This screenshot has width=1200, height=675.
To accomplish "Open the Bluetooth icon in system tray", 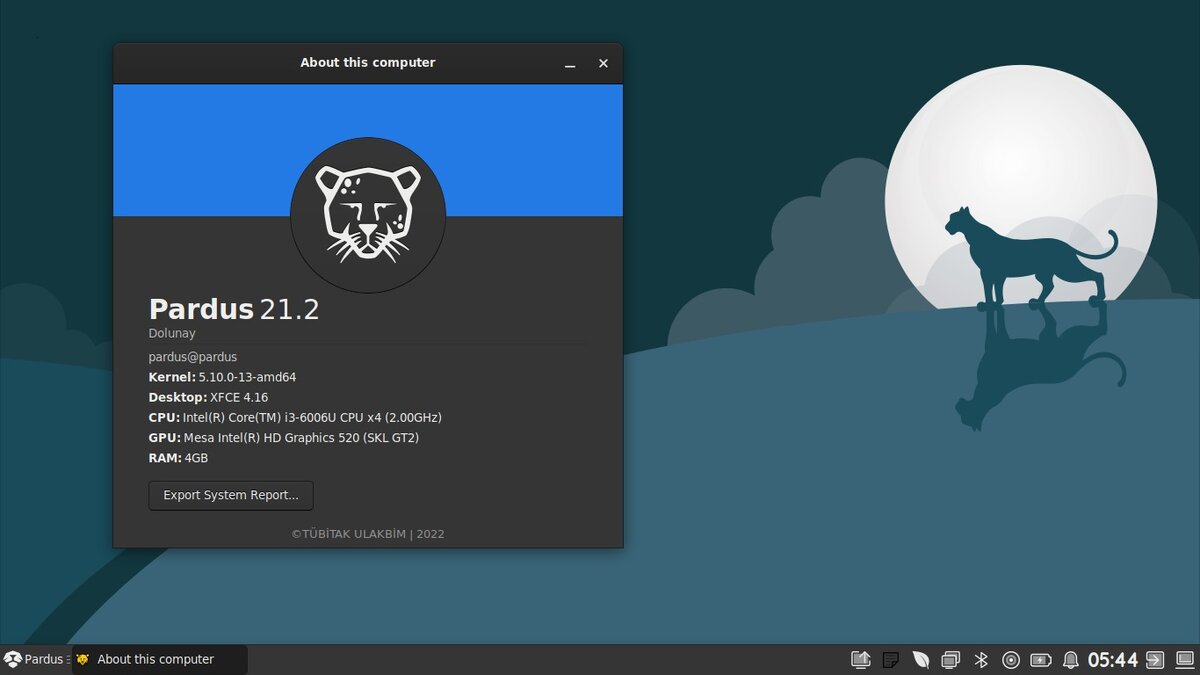I will 981,659.
